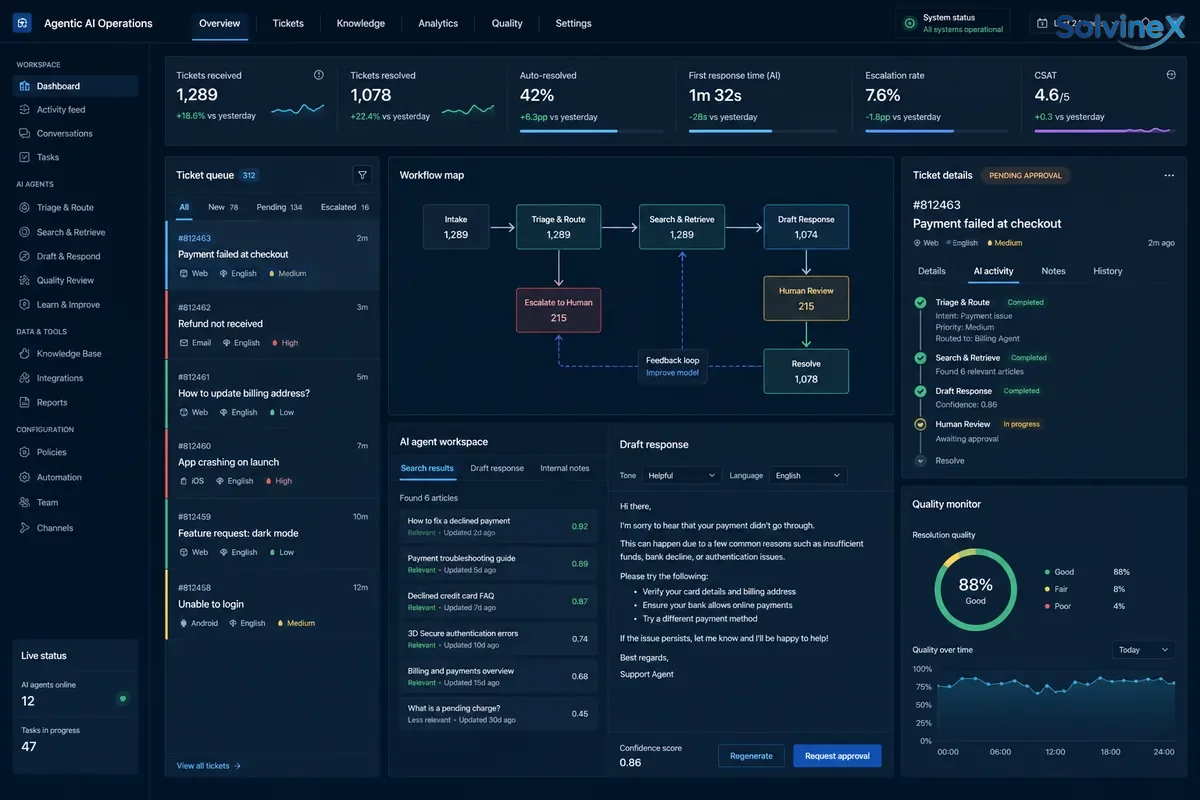Click the CSAT card smiley icon
Screen dimensions: 1200x800
pos(1171,75)
